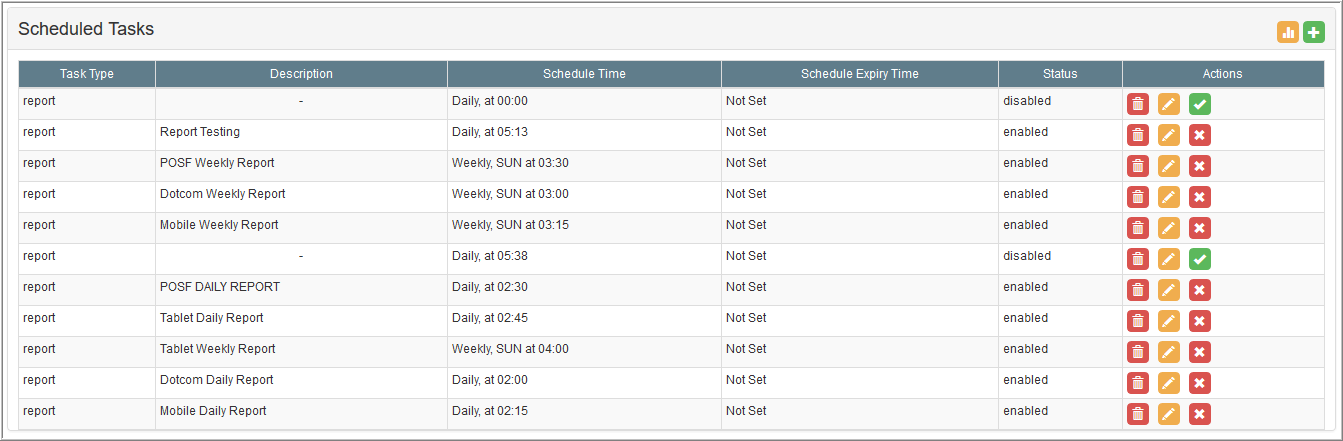Edit the Tablet Daily Report task
The width and height of the screenshot is (1343, 441).
tap(1169, 321)
